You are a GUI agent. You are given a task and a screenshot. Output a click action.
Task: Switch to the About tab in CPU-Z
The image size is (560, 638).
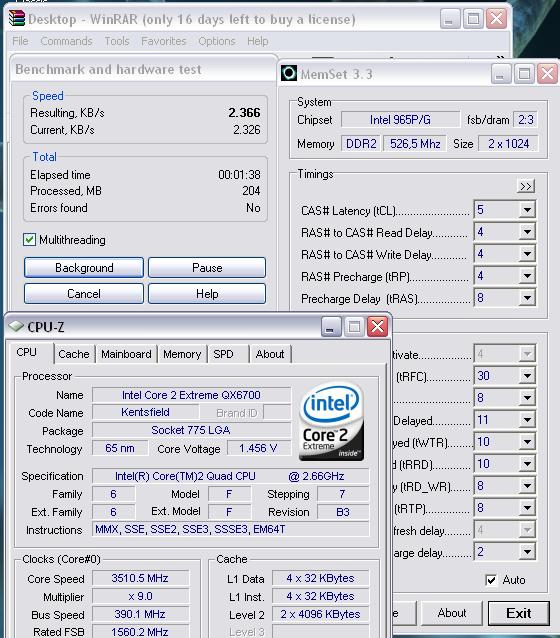coord(270,354)
